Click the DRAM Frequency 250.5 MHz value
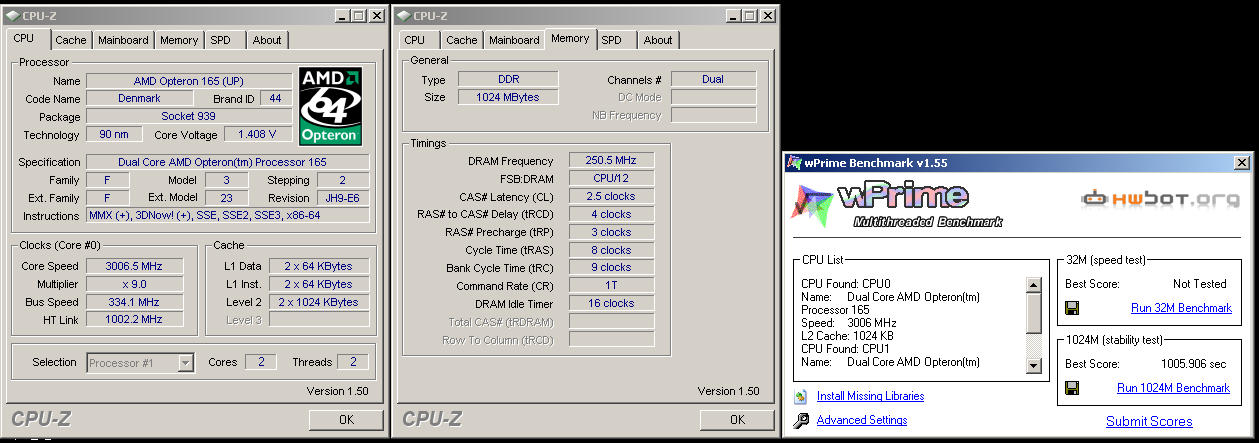1259x443 pixels. click(611, 160)
